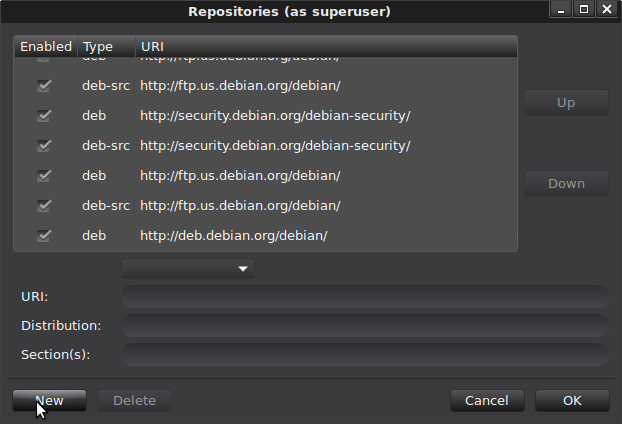Viewport: 622px width, 424px height.
Task: Select the http://deb.debian.org/debian/ row
Action: [x=234, y=236]
